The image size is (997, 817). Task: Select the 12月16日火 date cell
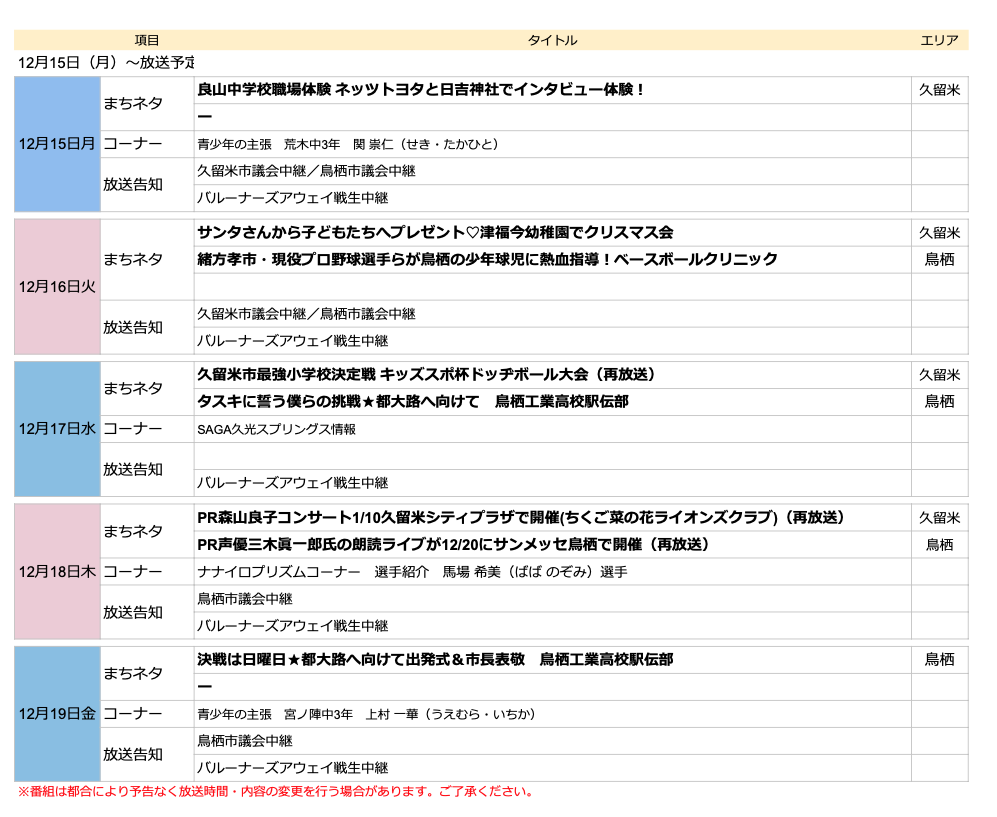(57, 287)
